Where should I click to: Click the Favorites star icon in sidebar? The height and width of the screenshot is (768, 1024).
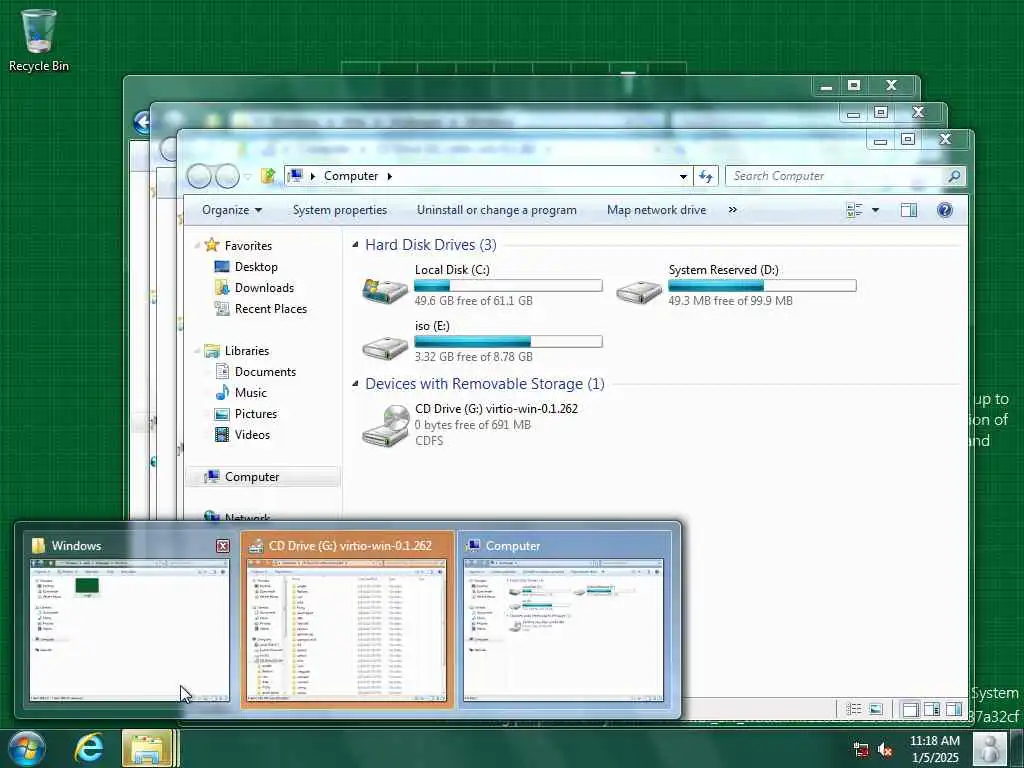click(x=212, y=246)
